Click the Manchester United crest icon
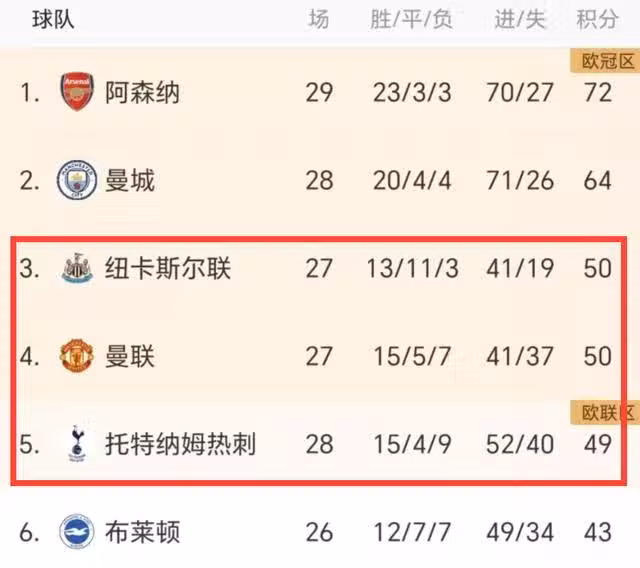The image size is (640, 568). [76, 355]
